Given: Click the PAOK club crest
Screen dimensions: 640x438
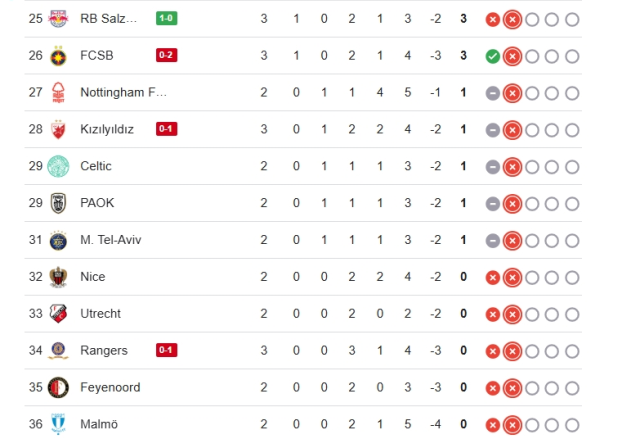Looking at the screenshot, I should [x=59, y=203].
